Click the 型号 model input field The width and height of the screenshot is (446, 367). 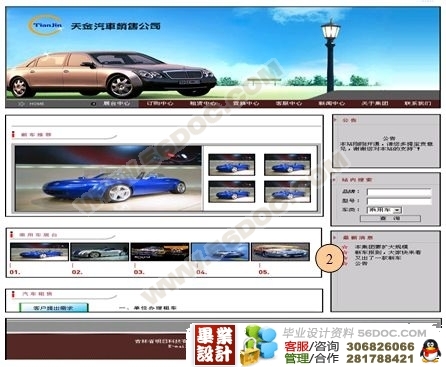399,201
